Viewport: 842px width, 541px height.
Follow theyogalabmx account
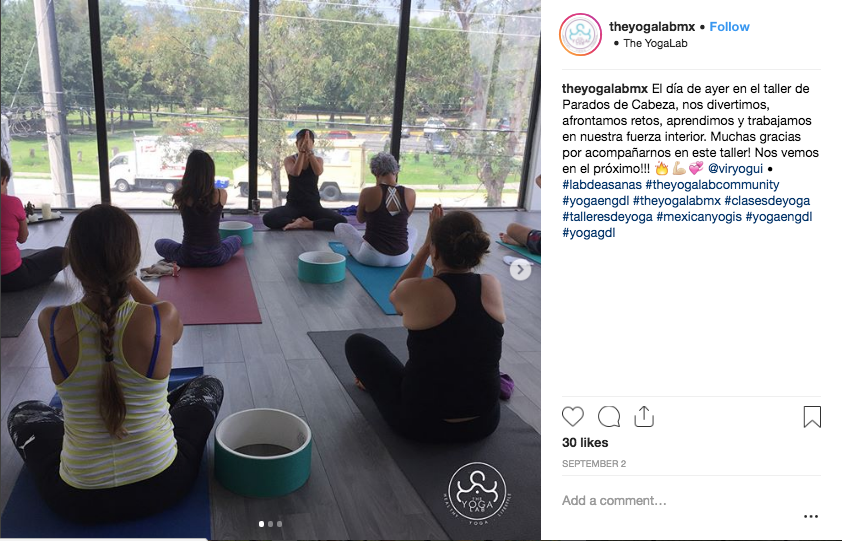pos(729,27)
